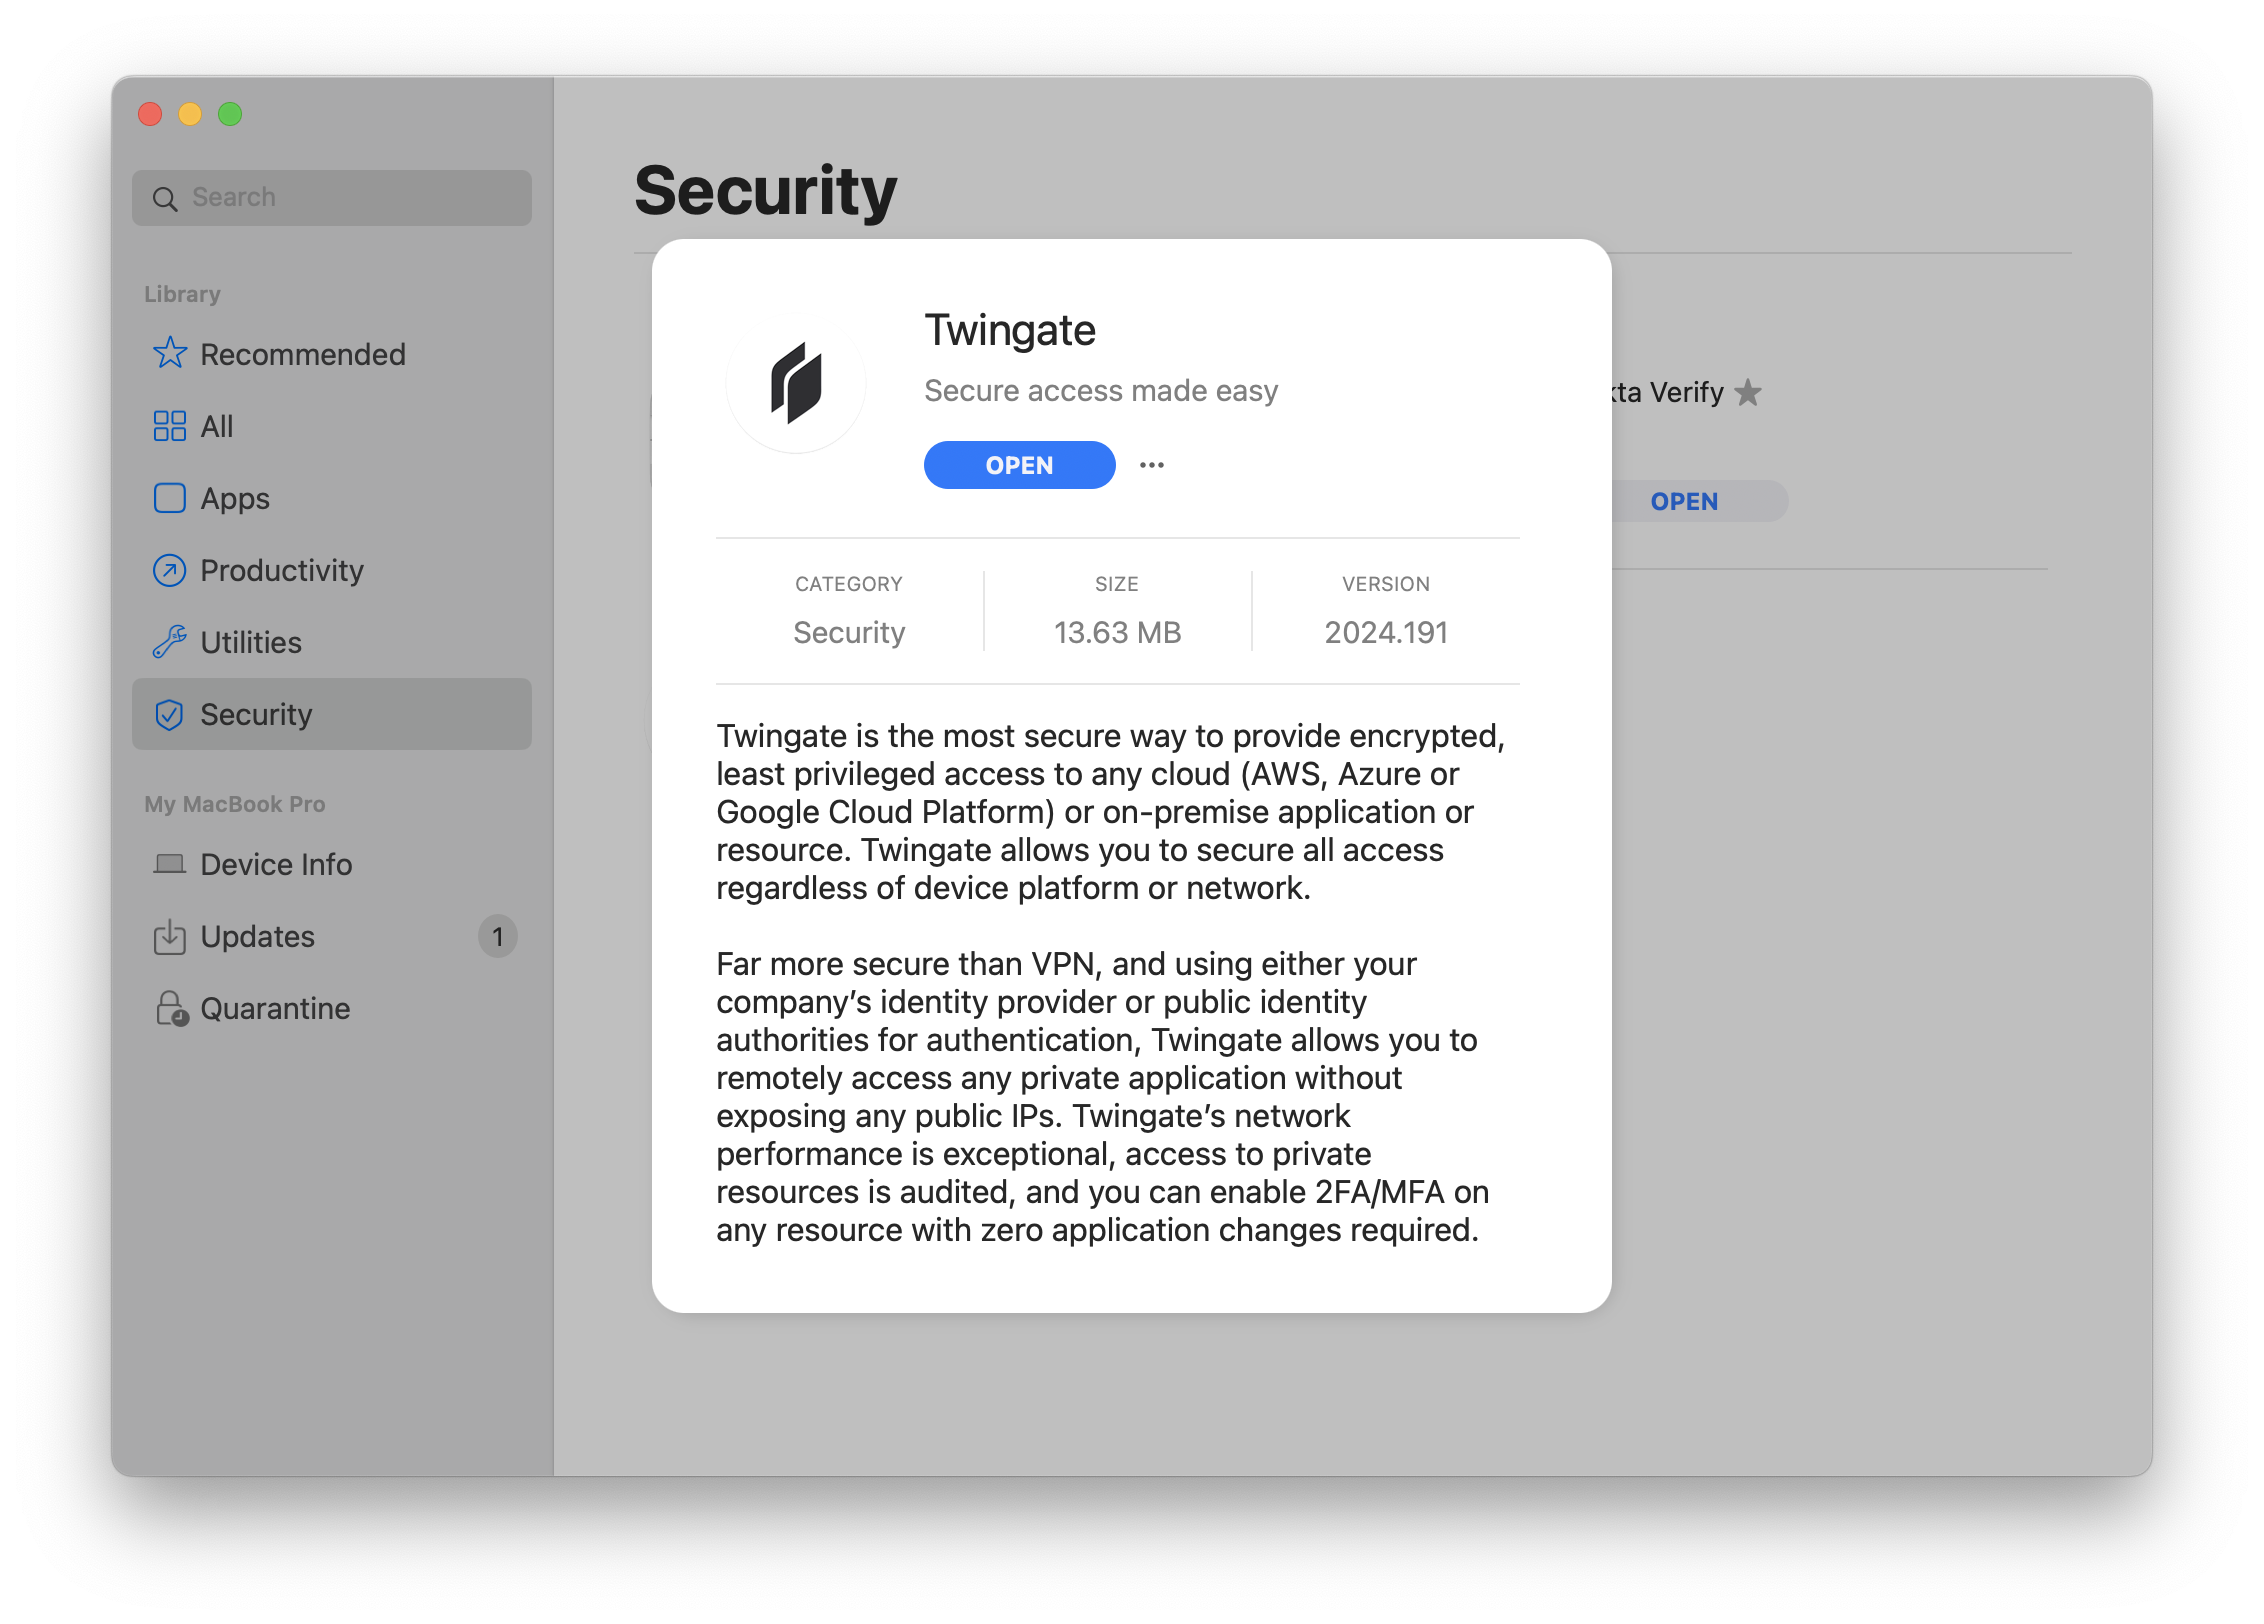Open Device Info laptop icon
Screen dimensions: 2264x1624
pyautogui.click(x=169, y=864)
